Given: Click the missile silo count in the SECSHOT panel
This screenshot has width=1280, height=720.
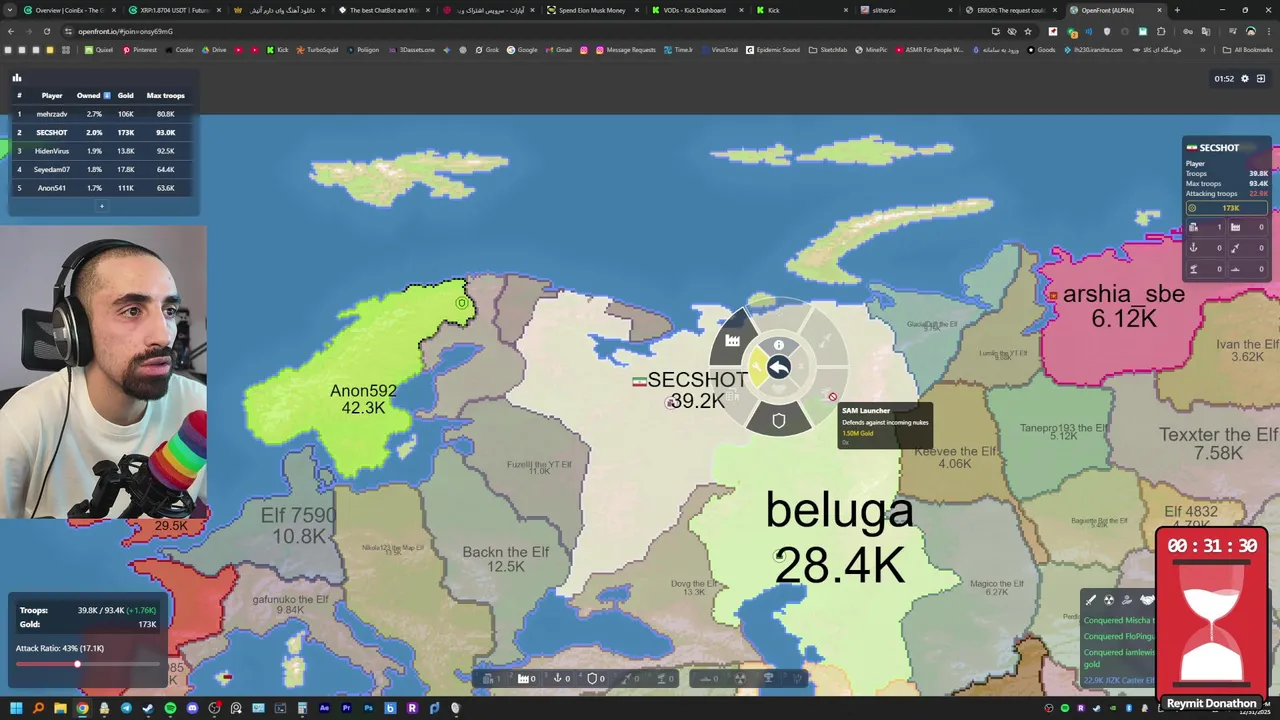Looking at the screenshot, I should [x=1248, y=248].
